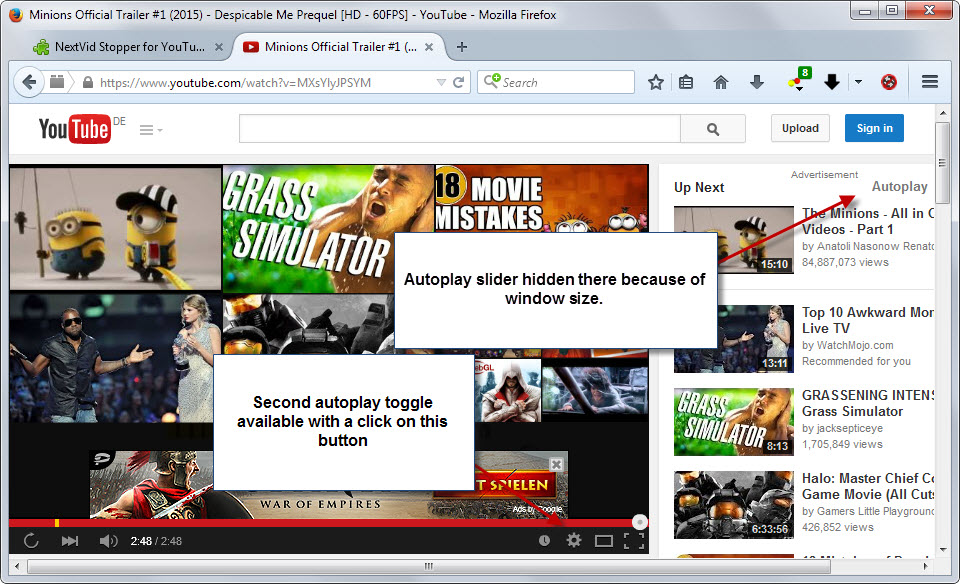Click the YouTube search magnifier button
This screenshot has width=960, height=584.
click(x=713, y=129)
